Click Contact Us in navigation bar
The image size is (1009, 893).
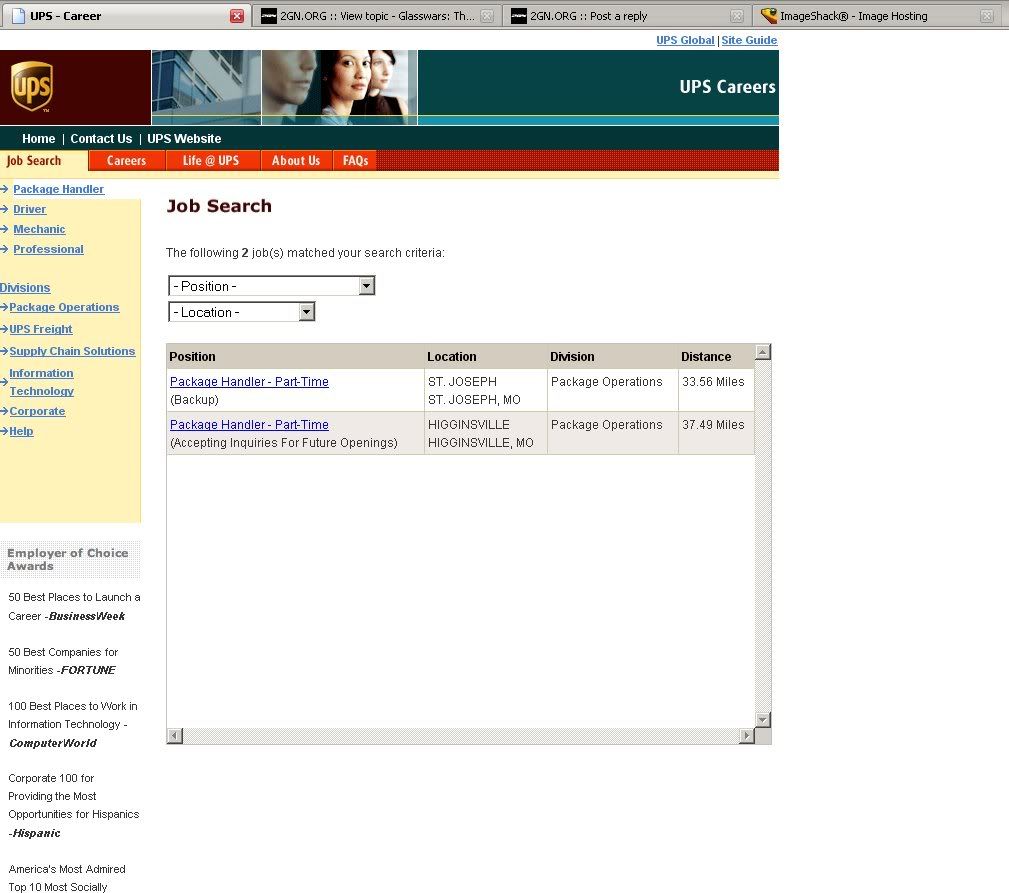pyautogui.click(x=101, y=139)
